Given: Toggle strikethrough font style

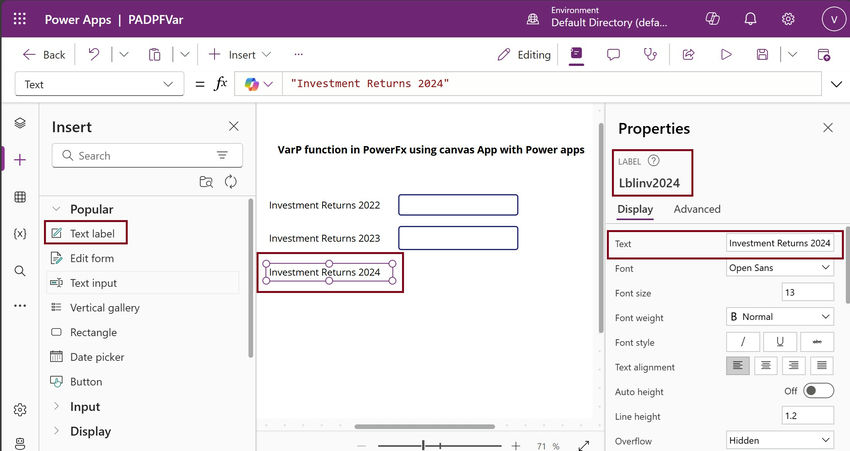Looking at the screenshot, I should pyautogui.click(x=817, y=342).
